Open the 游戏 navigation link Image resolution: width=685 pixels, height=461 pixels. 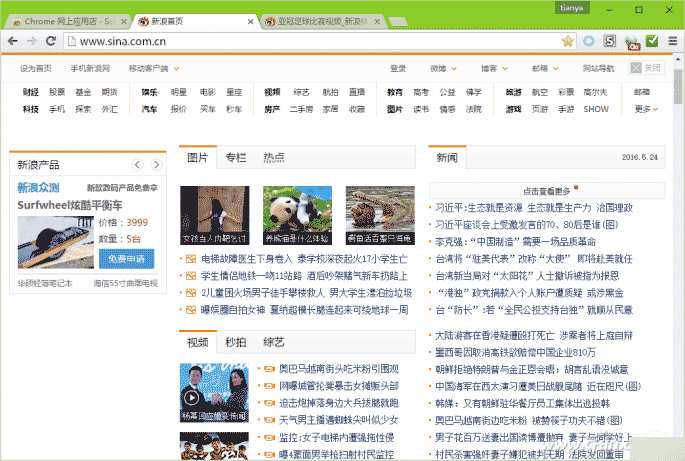coord(513,109)
